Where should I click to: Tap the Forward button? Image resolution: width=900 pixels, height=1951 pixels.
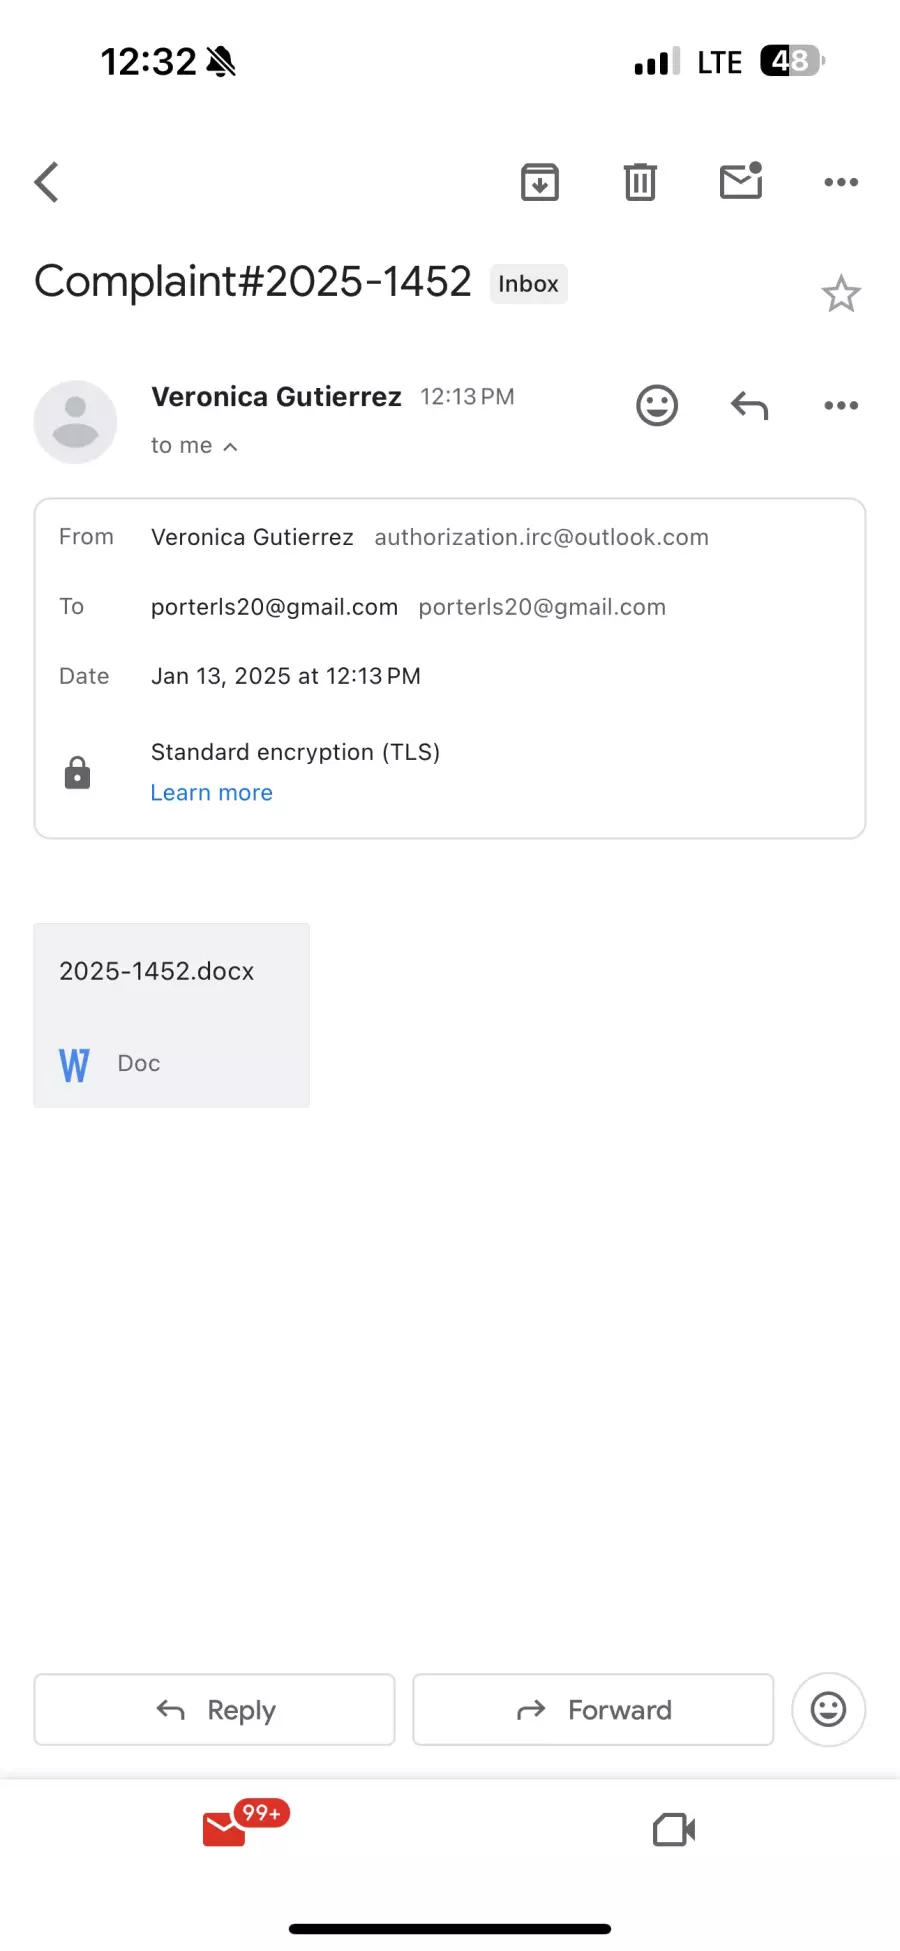(593, 1710)
